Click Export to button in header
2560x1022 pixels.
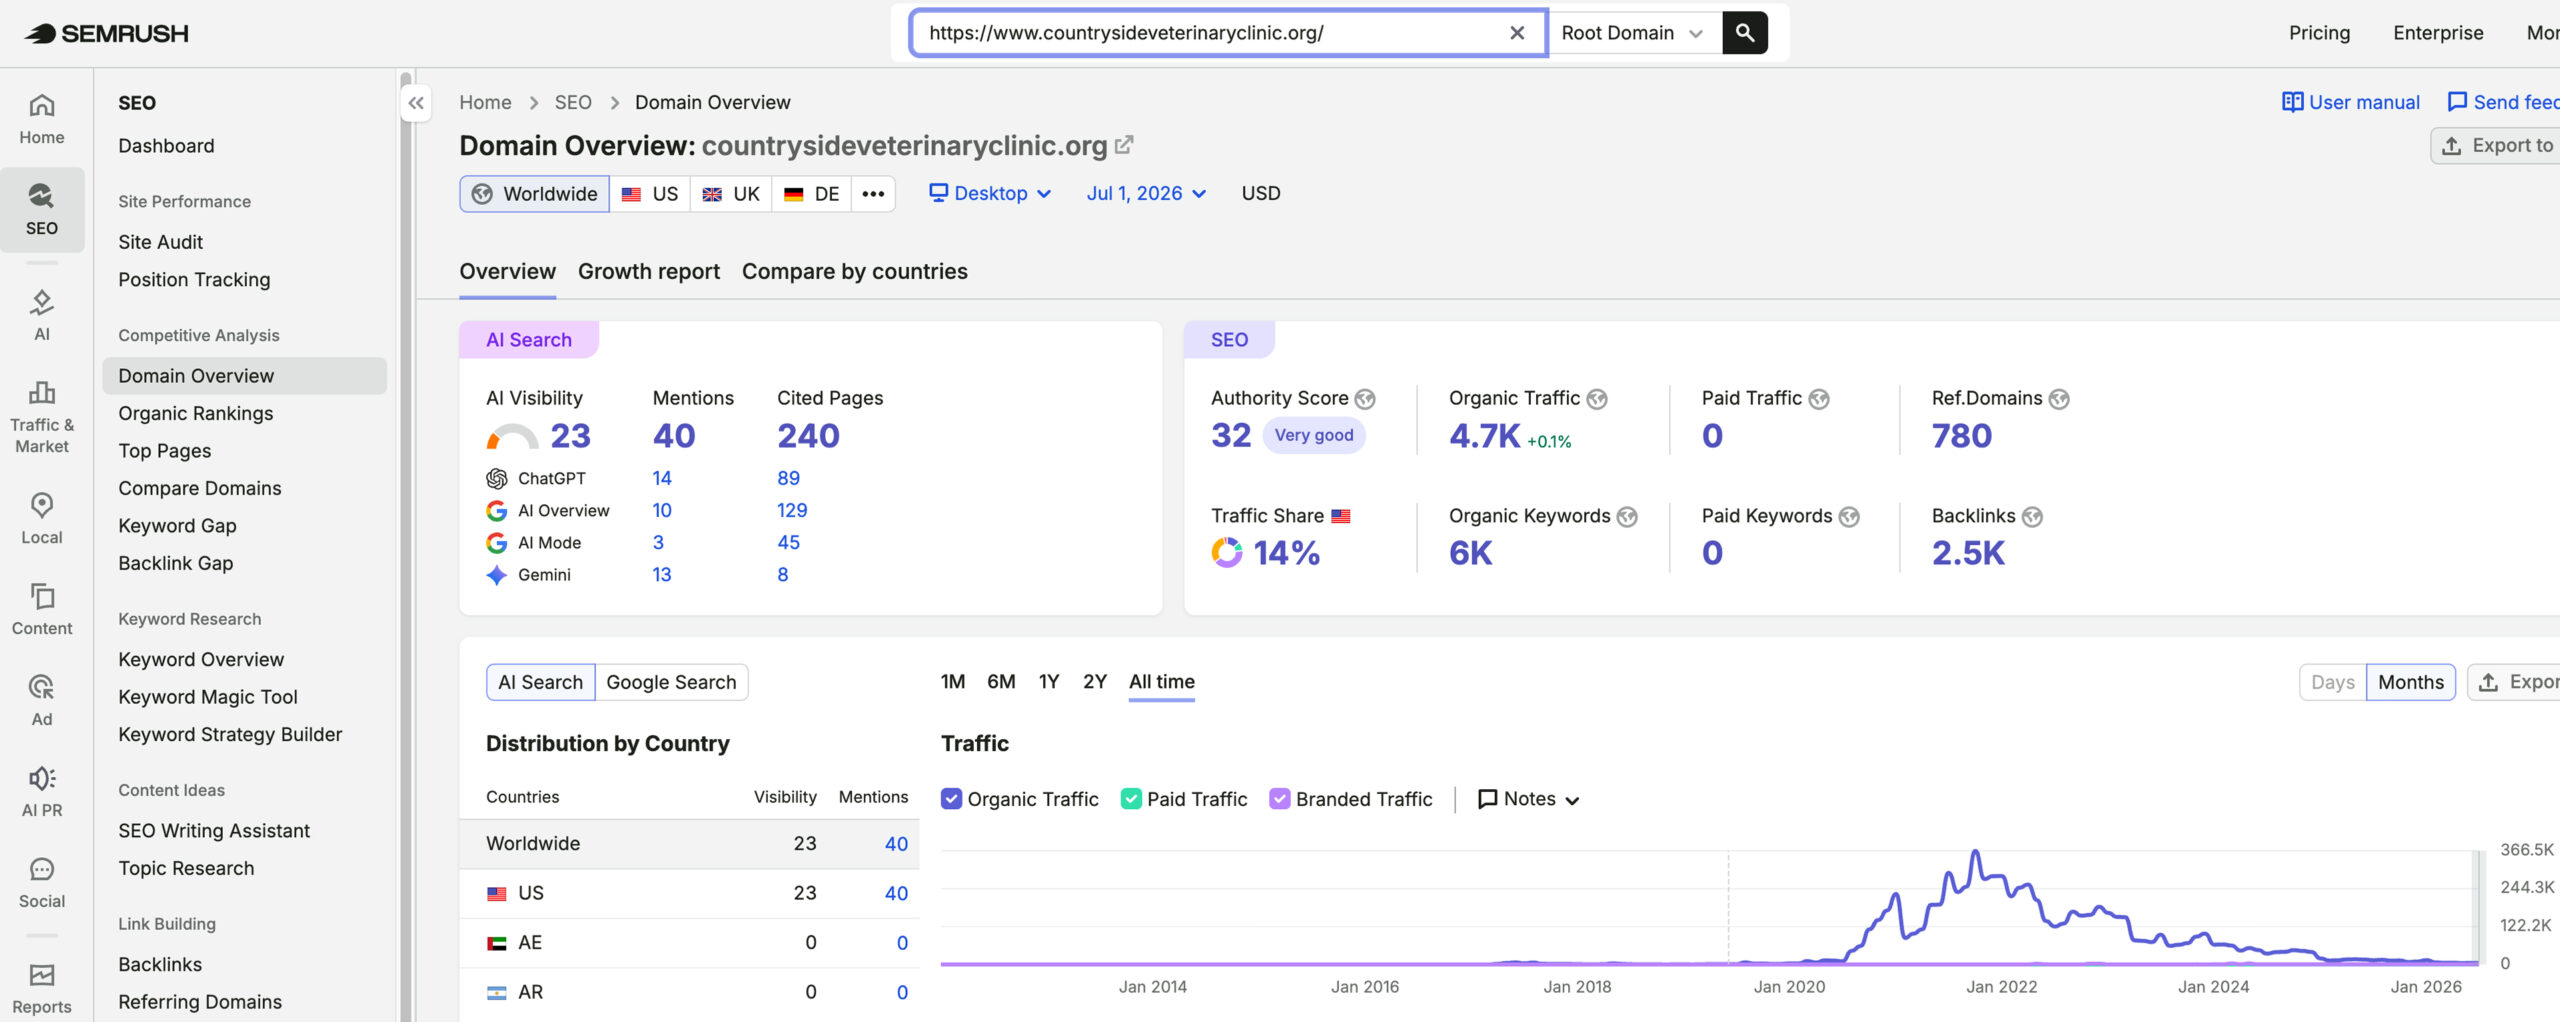[x=2496, y=146]
